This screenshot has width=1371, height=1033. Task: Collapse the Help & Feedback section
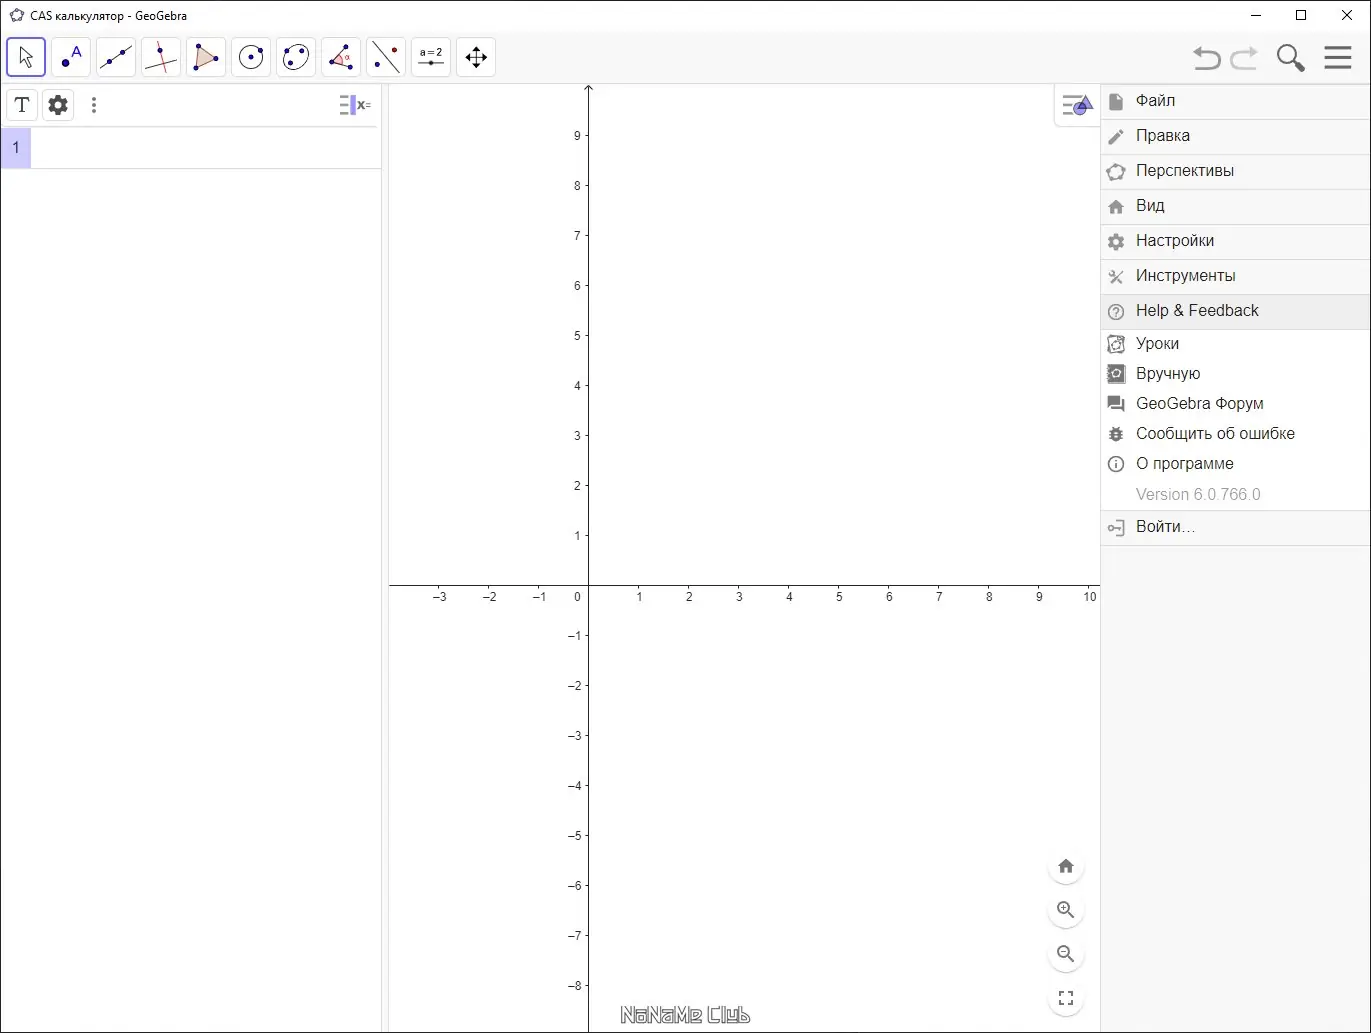(1236, 311)
